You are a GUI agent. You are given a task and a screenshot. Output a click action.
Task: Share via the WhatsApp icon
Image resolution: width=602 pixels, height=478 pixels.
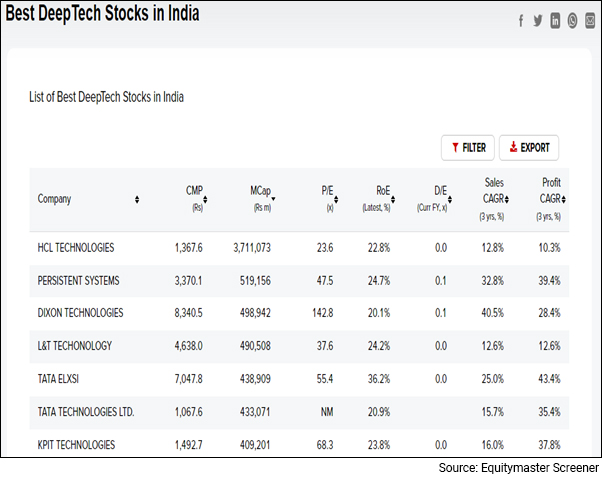tap(572, 20)
